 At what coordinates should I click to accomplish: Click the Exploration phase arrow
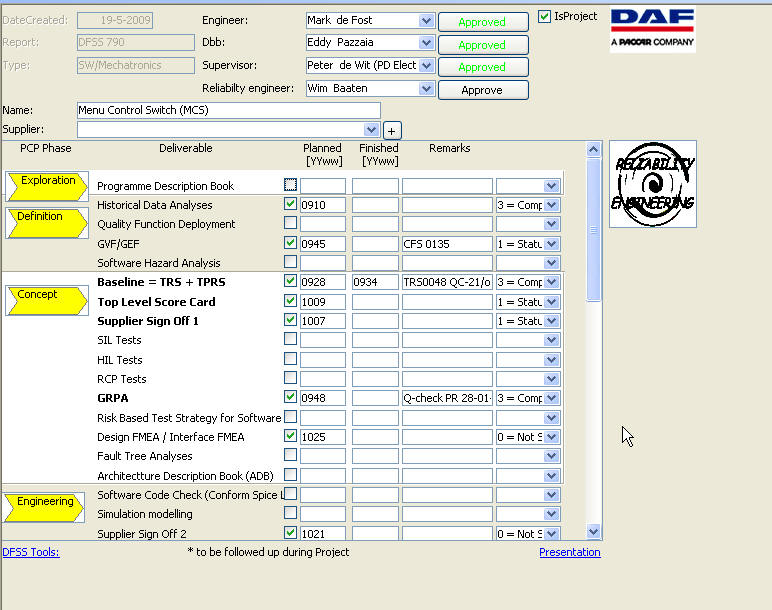(x=47, y=186)
